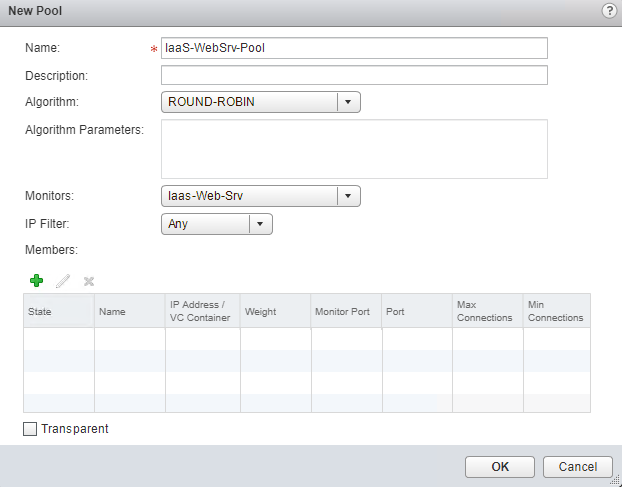This screenshot has width=622, height=487.
Task: Focus the Description input field
Action: (x=354, y=75)
